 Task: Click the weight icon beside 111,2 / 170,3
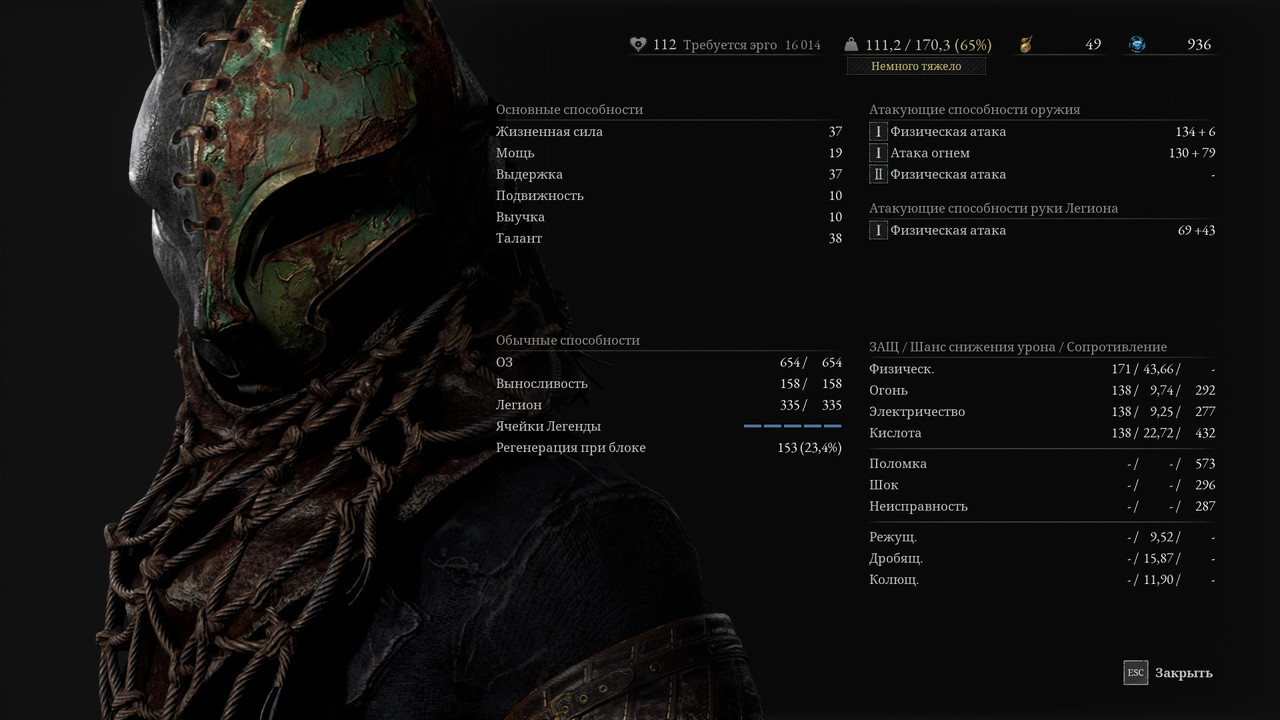click(x=852, y=45)
